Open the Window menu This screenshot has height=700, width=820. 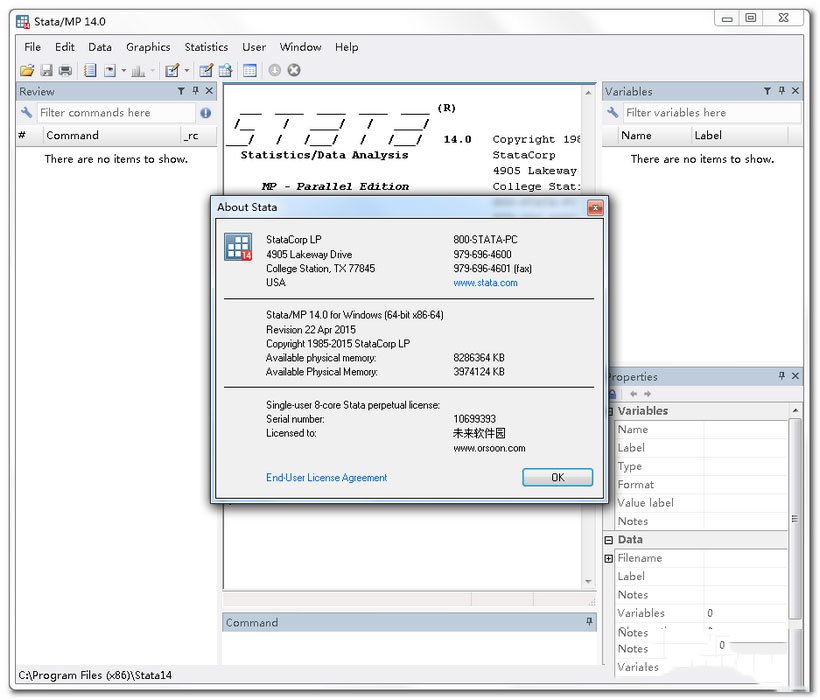300,47
